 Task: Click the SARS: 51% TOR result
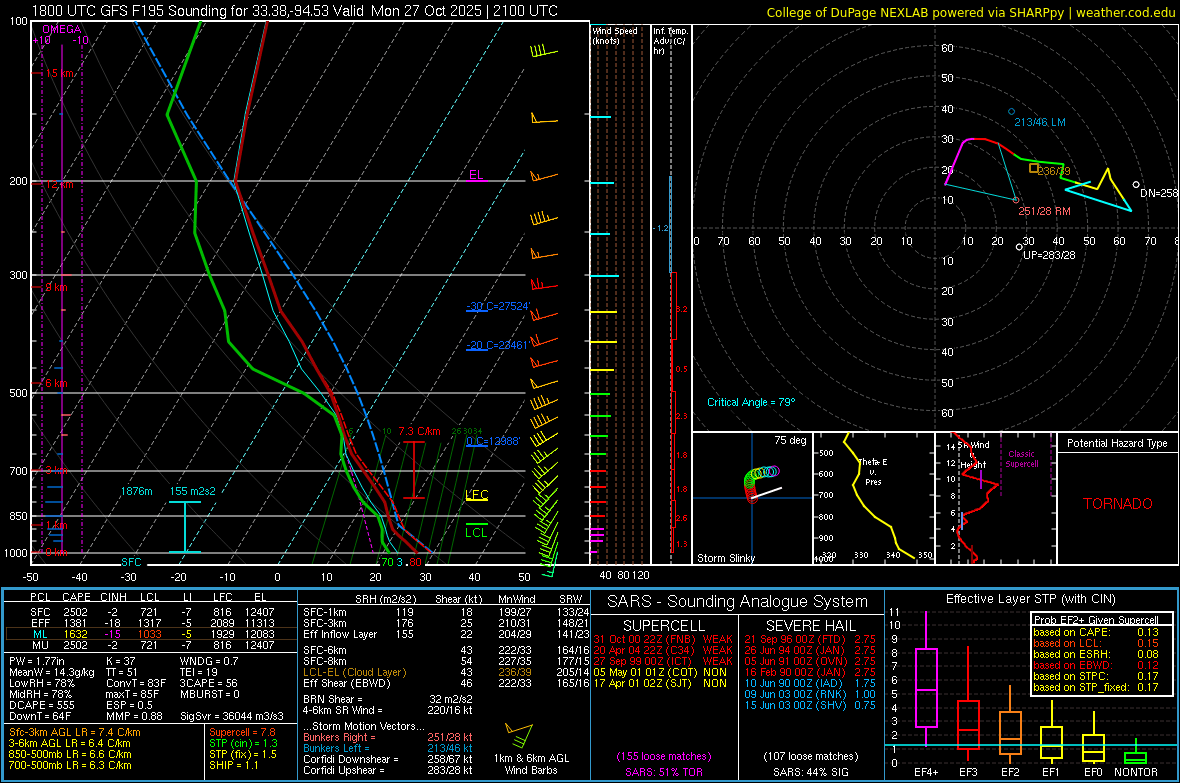pos(664,772)
